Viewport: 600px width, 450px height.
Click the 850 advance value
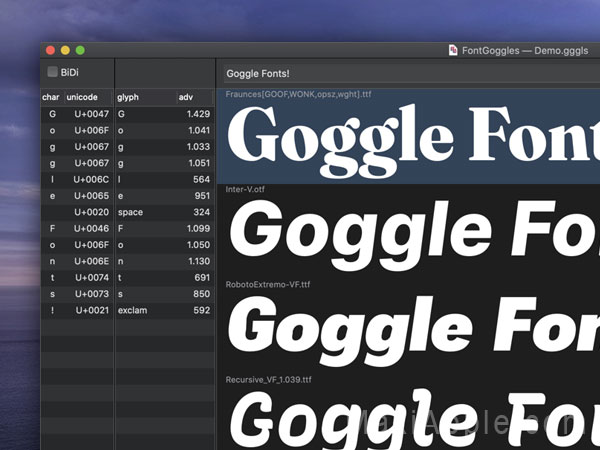click(202, 294)
